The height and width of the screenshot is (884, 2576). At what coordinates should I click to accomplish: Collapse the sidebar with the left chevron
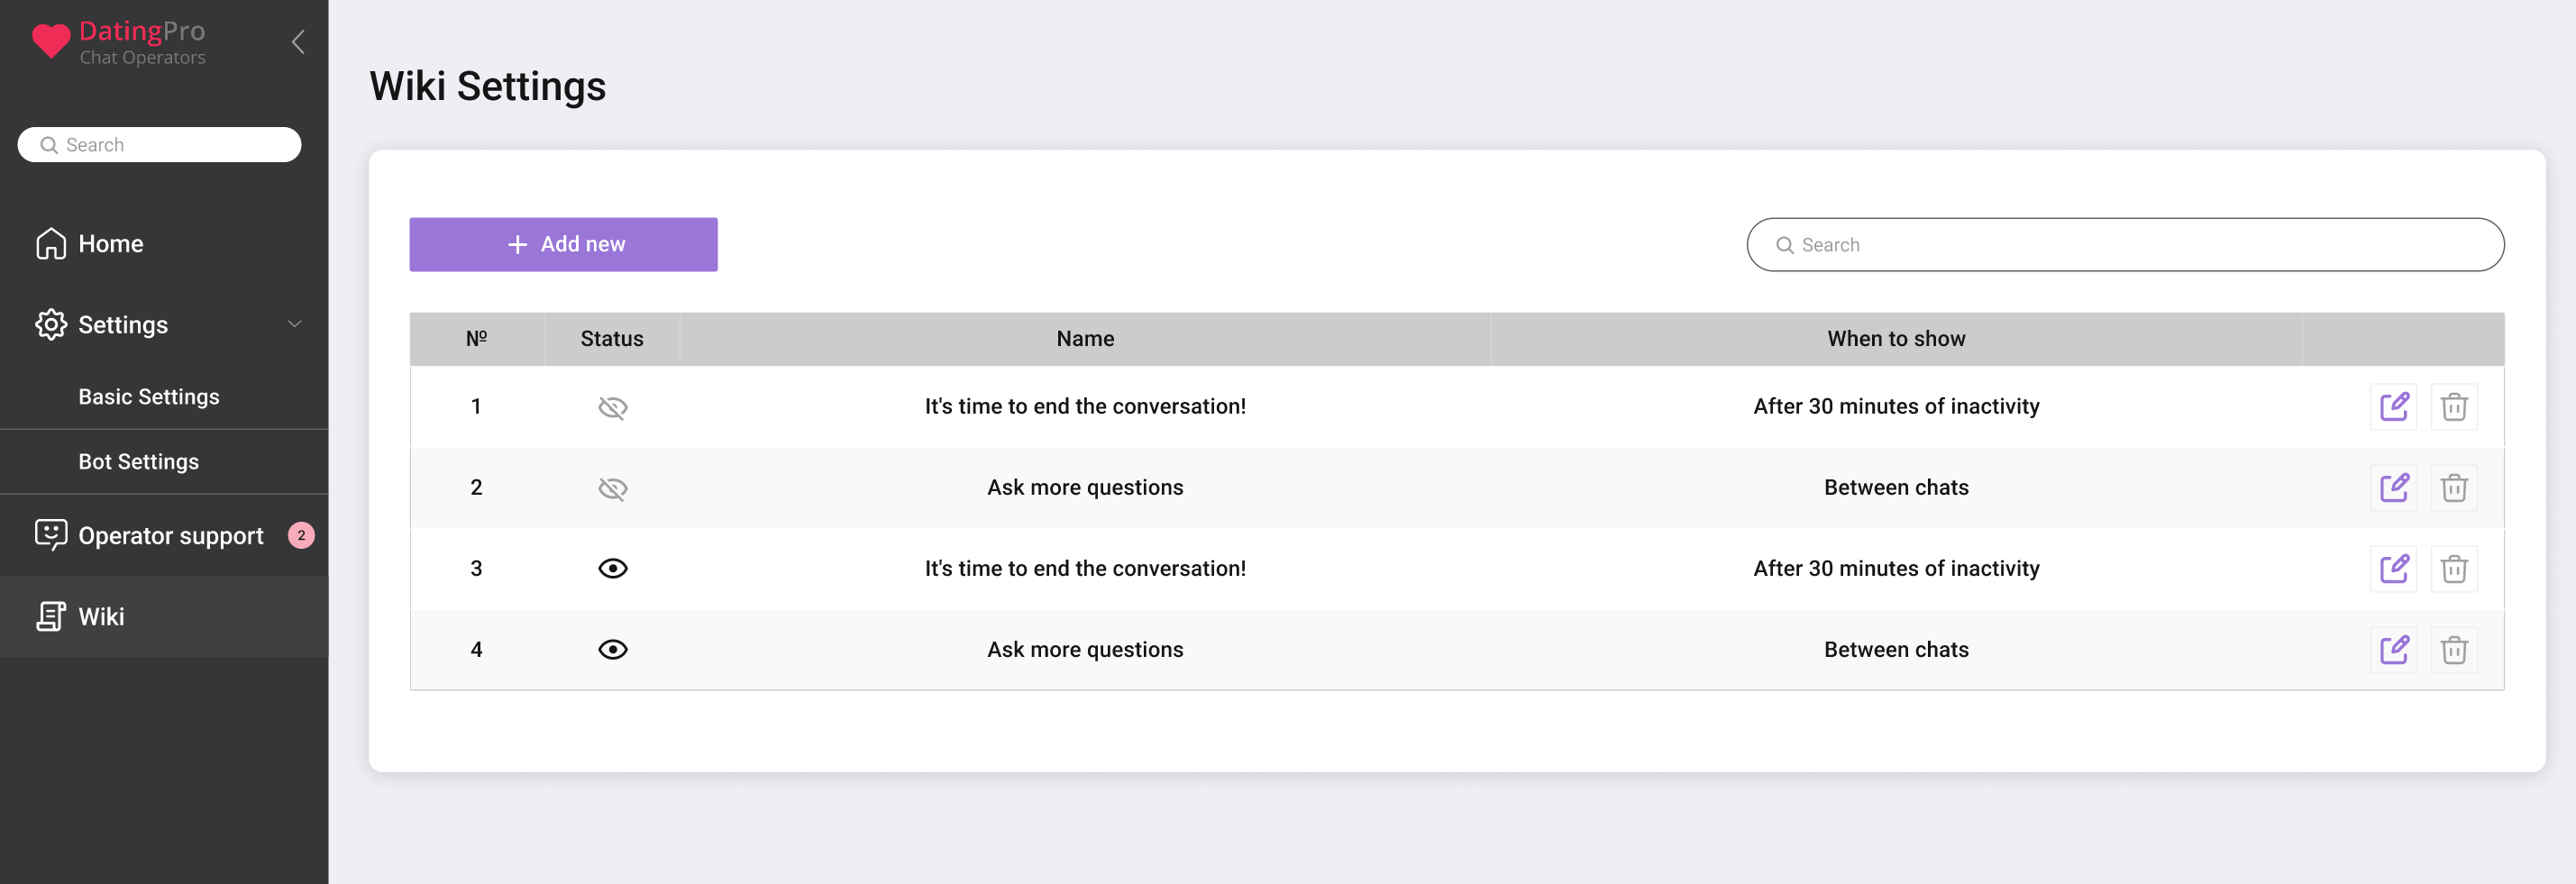tap(298, 42)
